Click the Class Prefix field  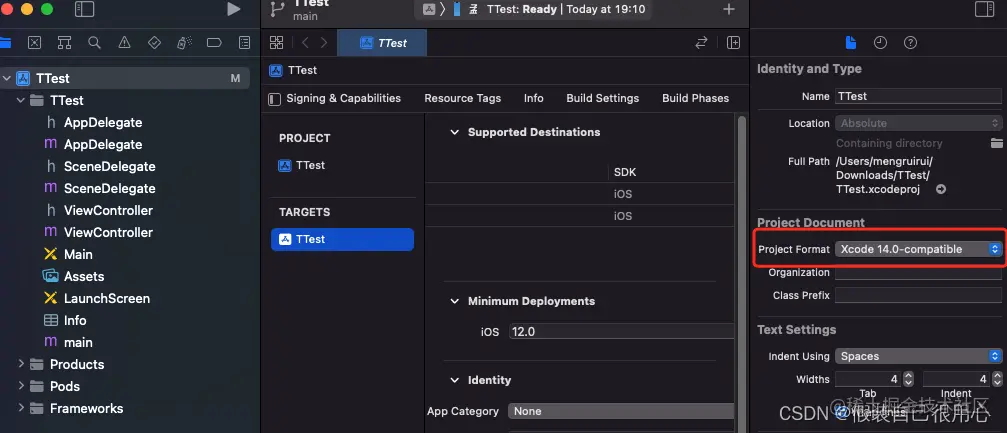click(x=918, y=296)
